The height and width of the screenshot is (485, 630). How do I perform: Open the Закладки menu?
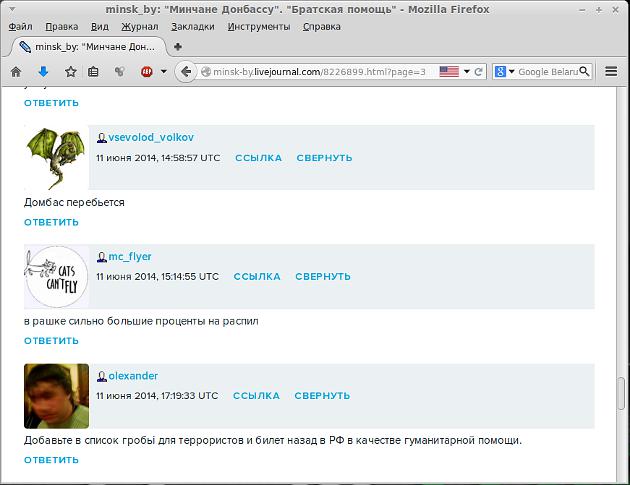coord(190,27)
